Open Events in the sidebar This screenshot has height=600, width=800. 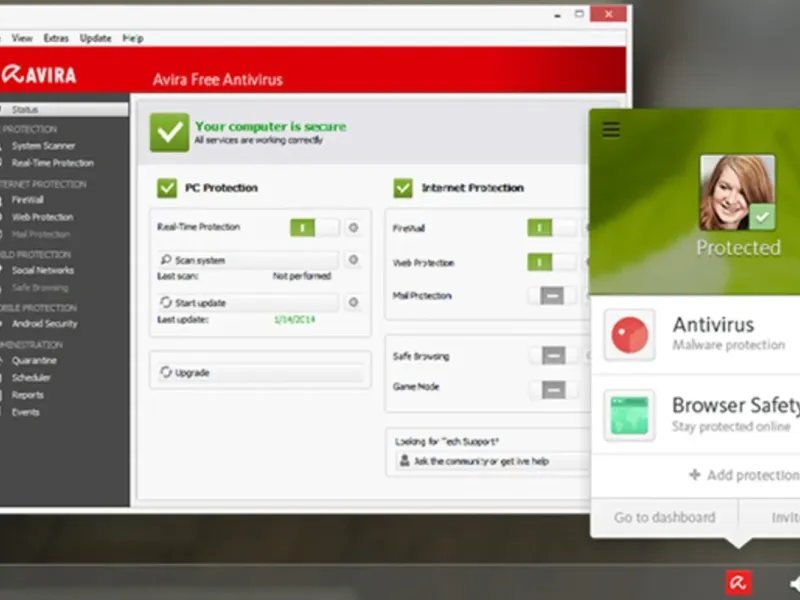click(x=26, y=412)
